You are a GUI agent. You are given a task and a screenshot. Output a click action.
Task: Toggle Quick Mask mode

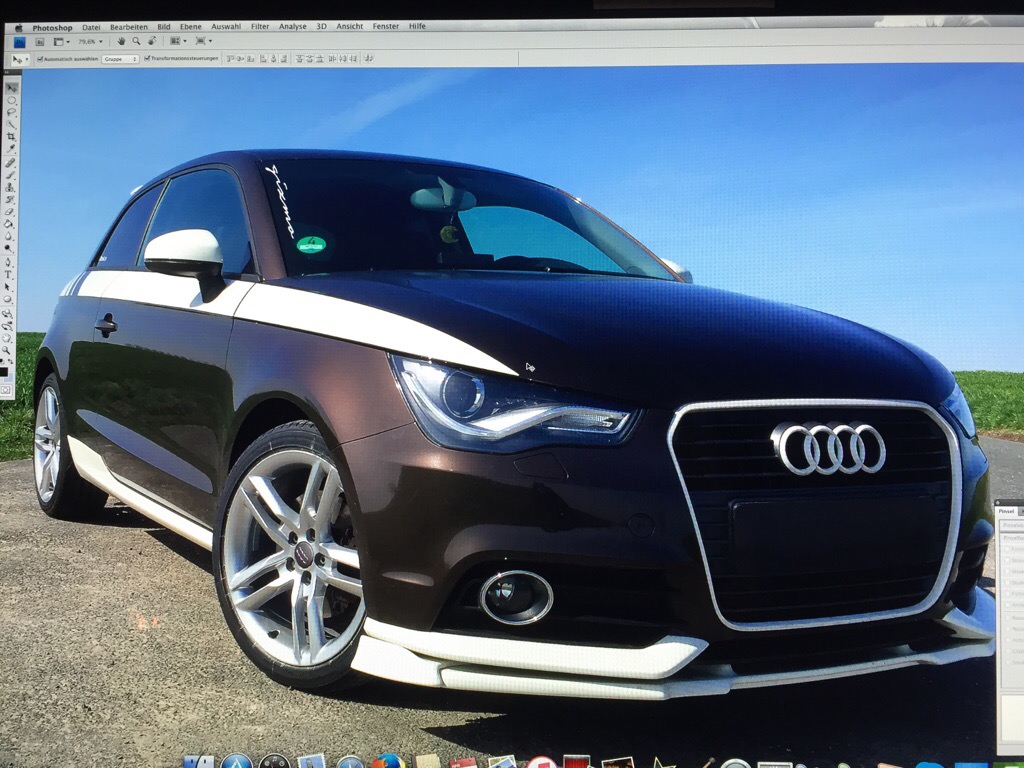(x=6, y=390)
